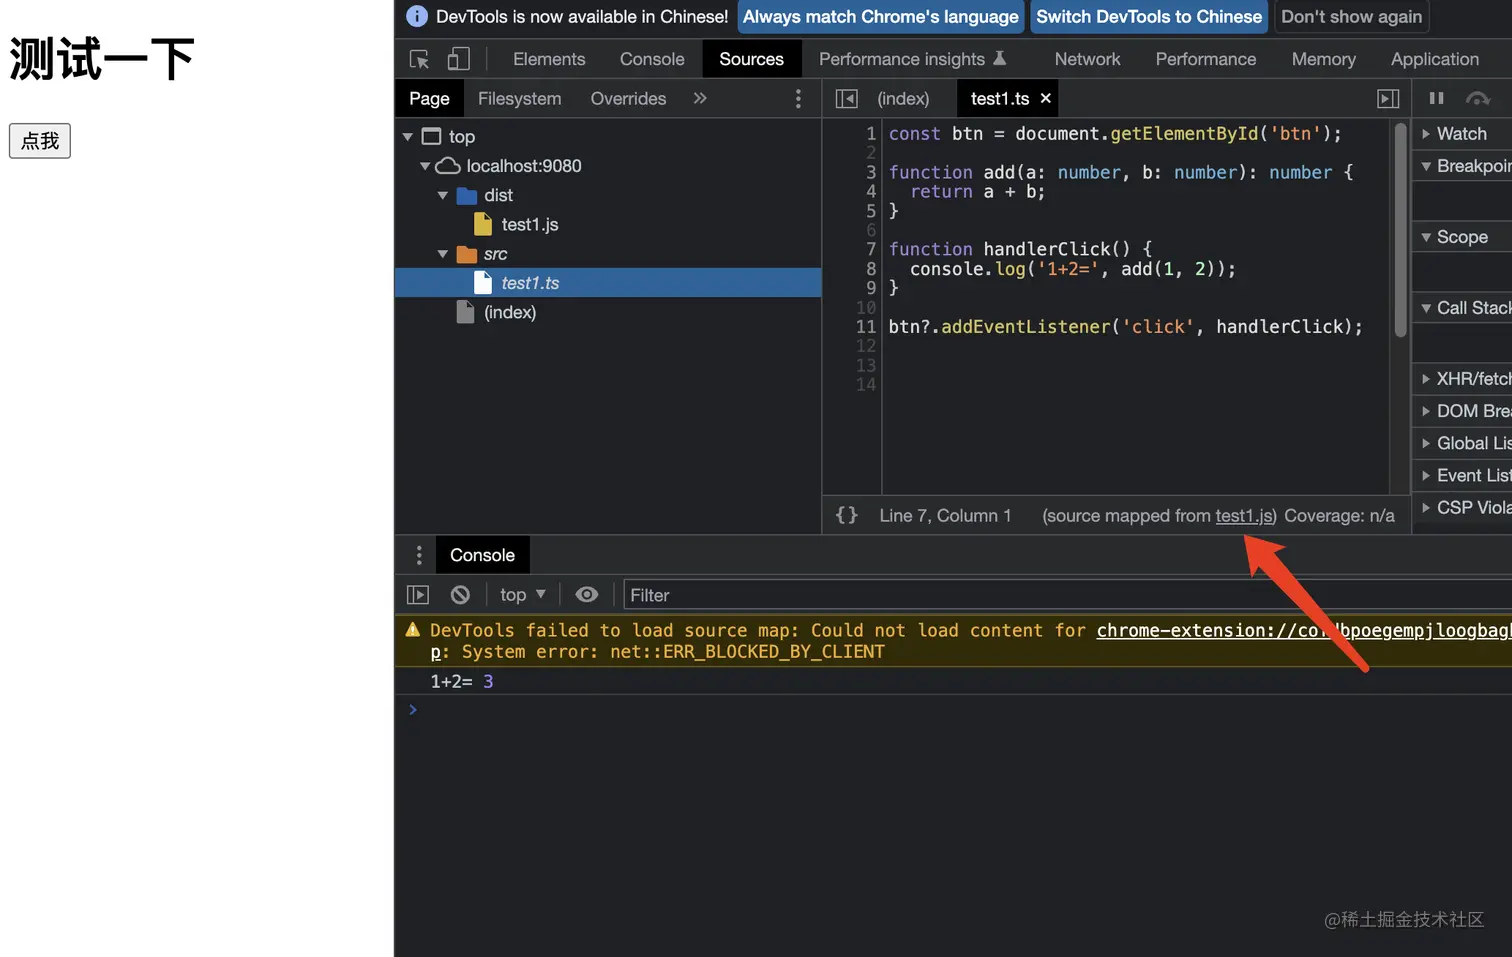Click Don't show again
Viewport: 1512px width, 957px height.
tap(1351, 17)
